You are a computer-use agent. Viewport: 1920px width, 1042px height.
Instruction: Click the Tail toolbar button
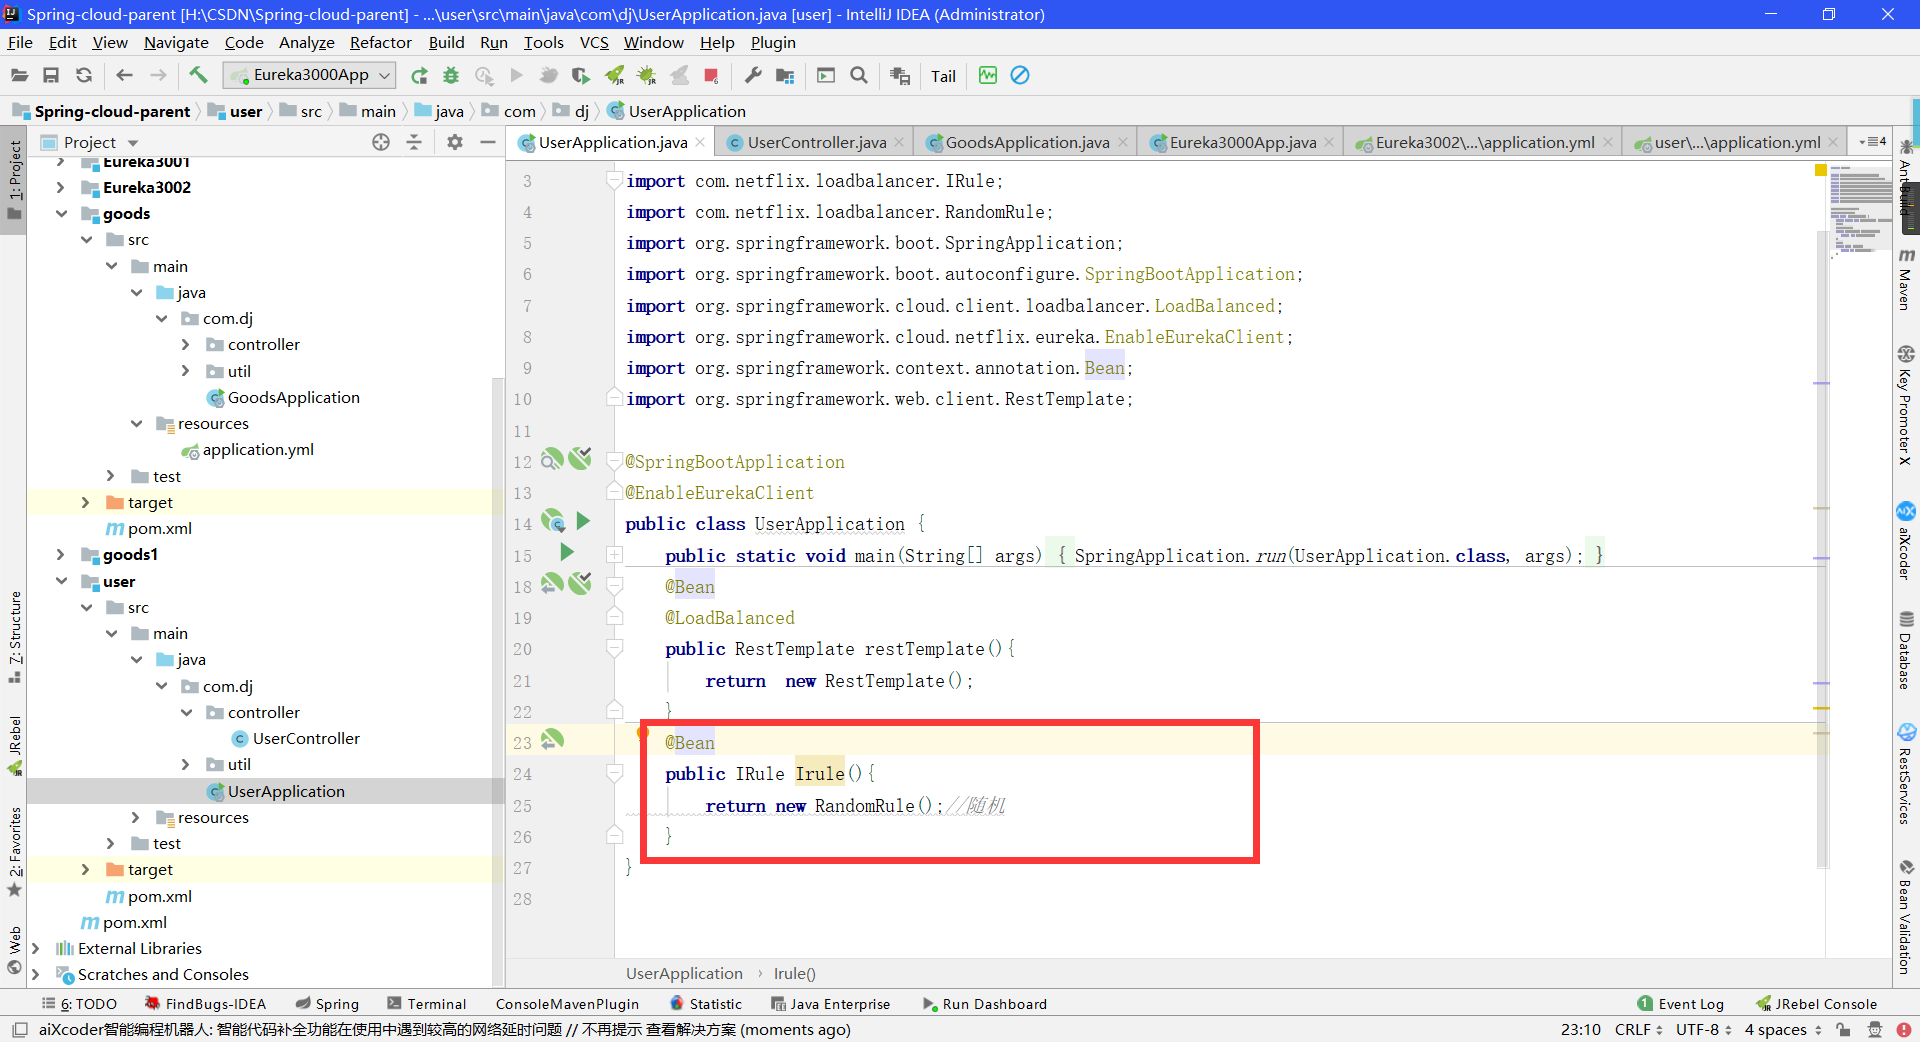pos(943,76)
